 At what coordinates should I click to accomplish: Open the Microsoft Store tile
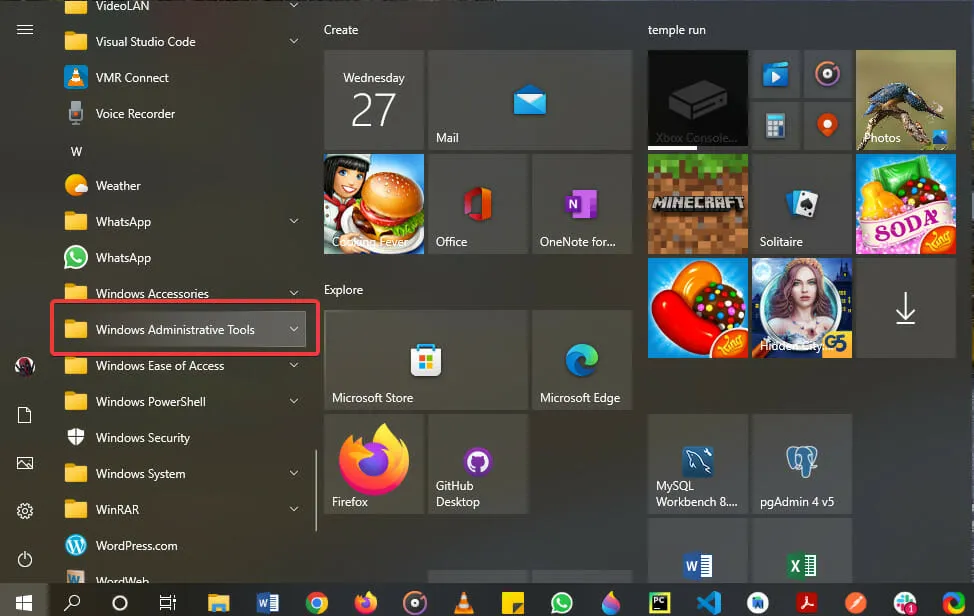(x=425, y=359)
